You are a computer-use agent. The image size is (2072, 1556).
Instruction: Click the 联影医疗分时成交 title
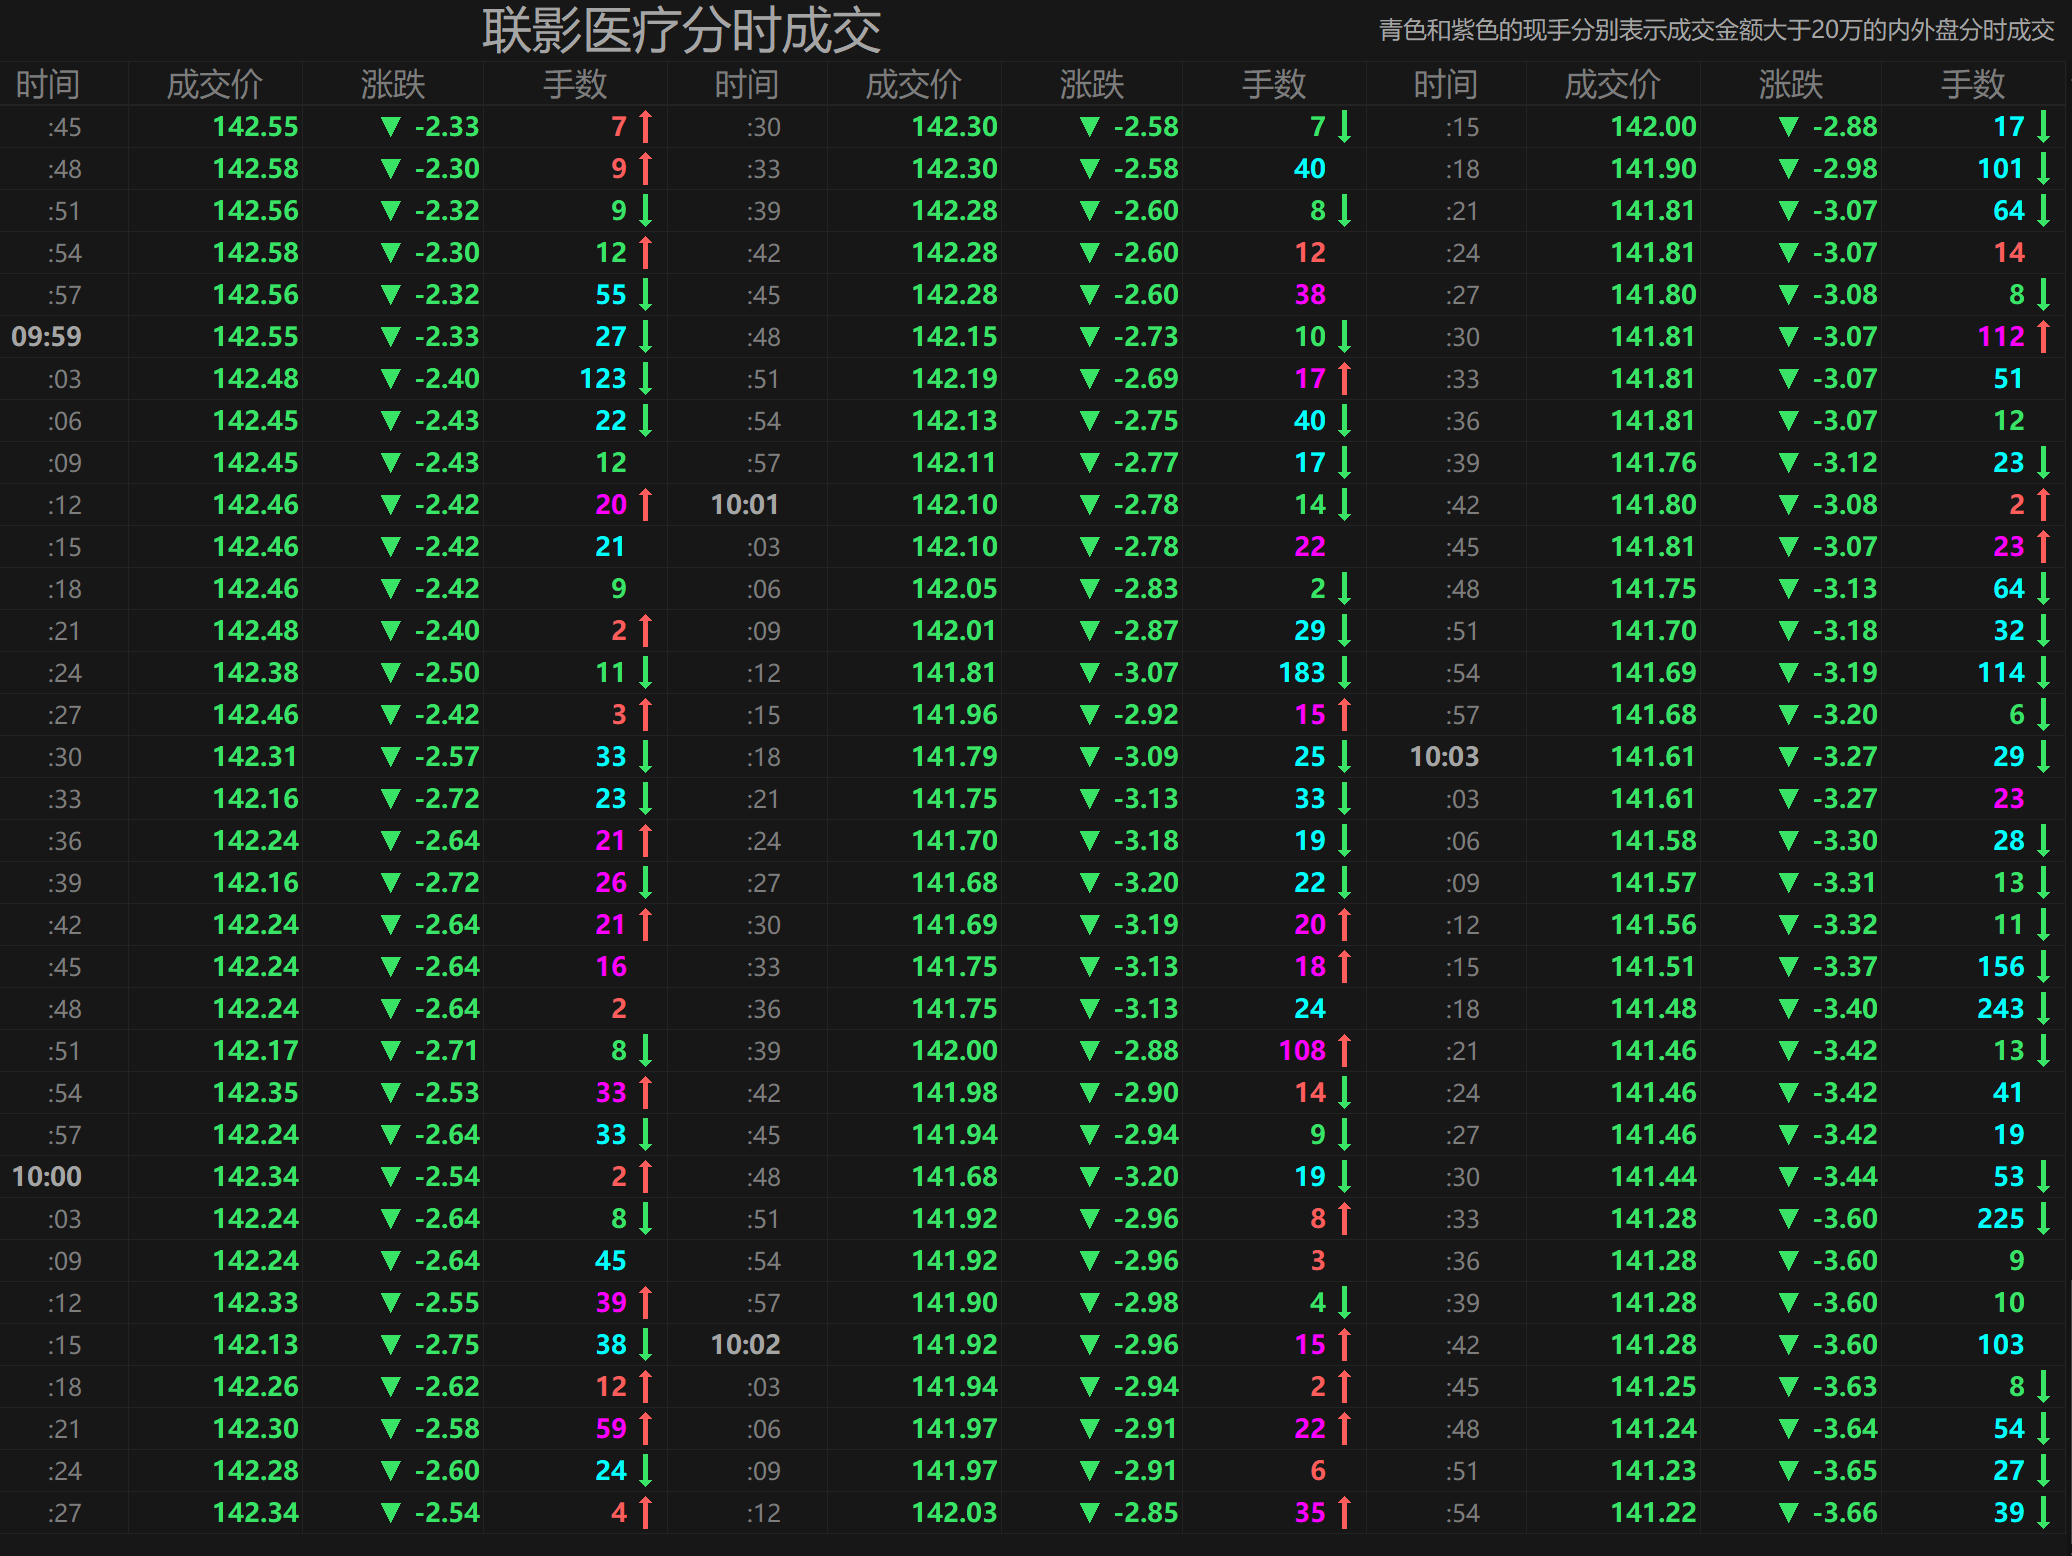coord(681,30)
